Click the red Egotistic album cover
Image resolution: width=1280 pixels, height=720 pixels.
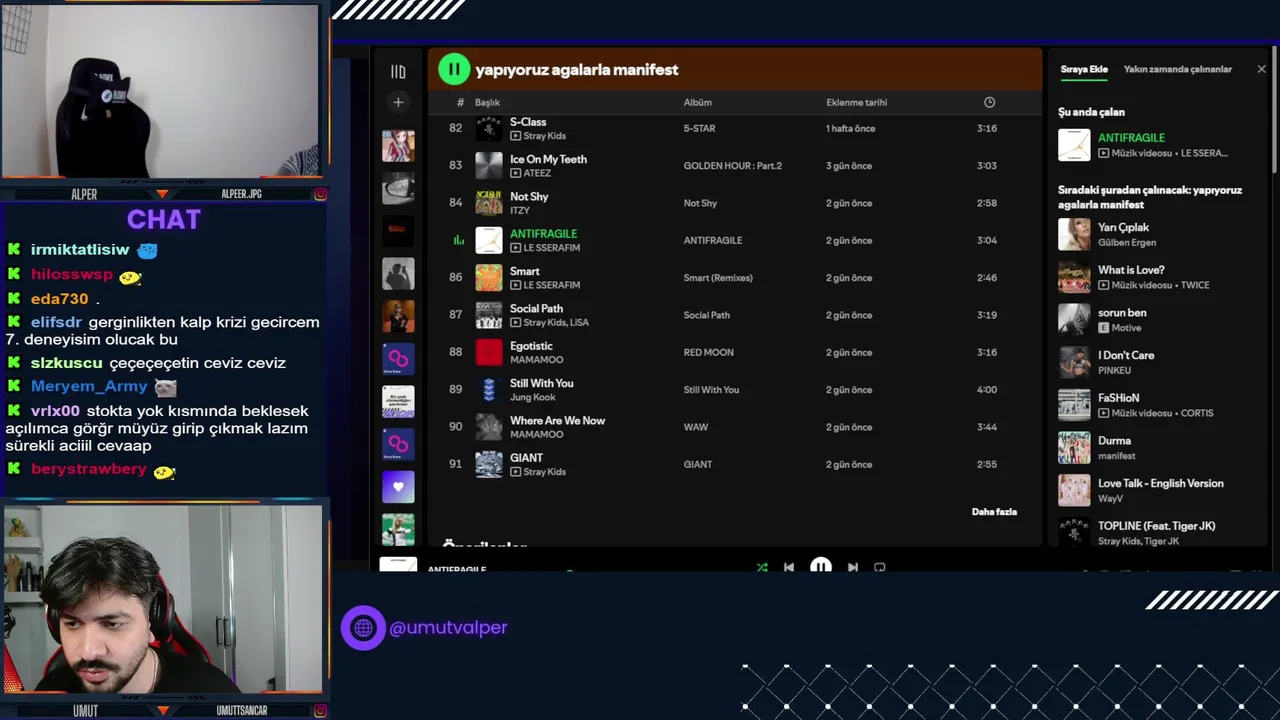(x=488, y=352)
